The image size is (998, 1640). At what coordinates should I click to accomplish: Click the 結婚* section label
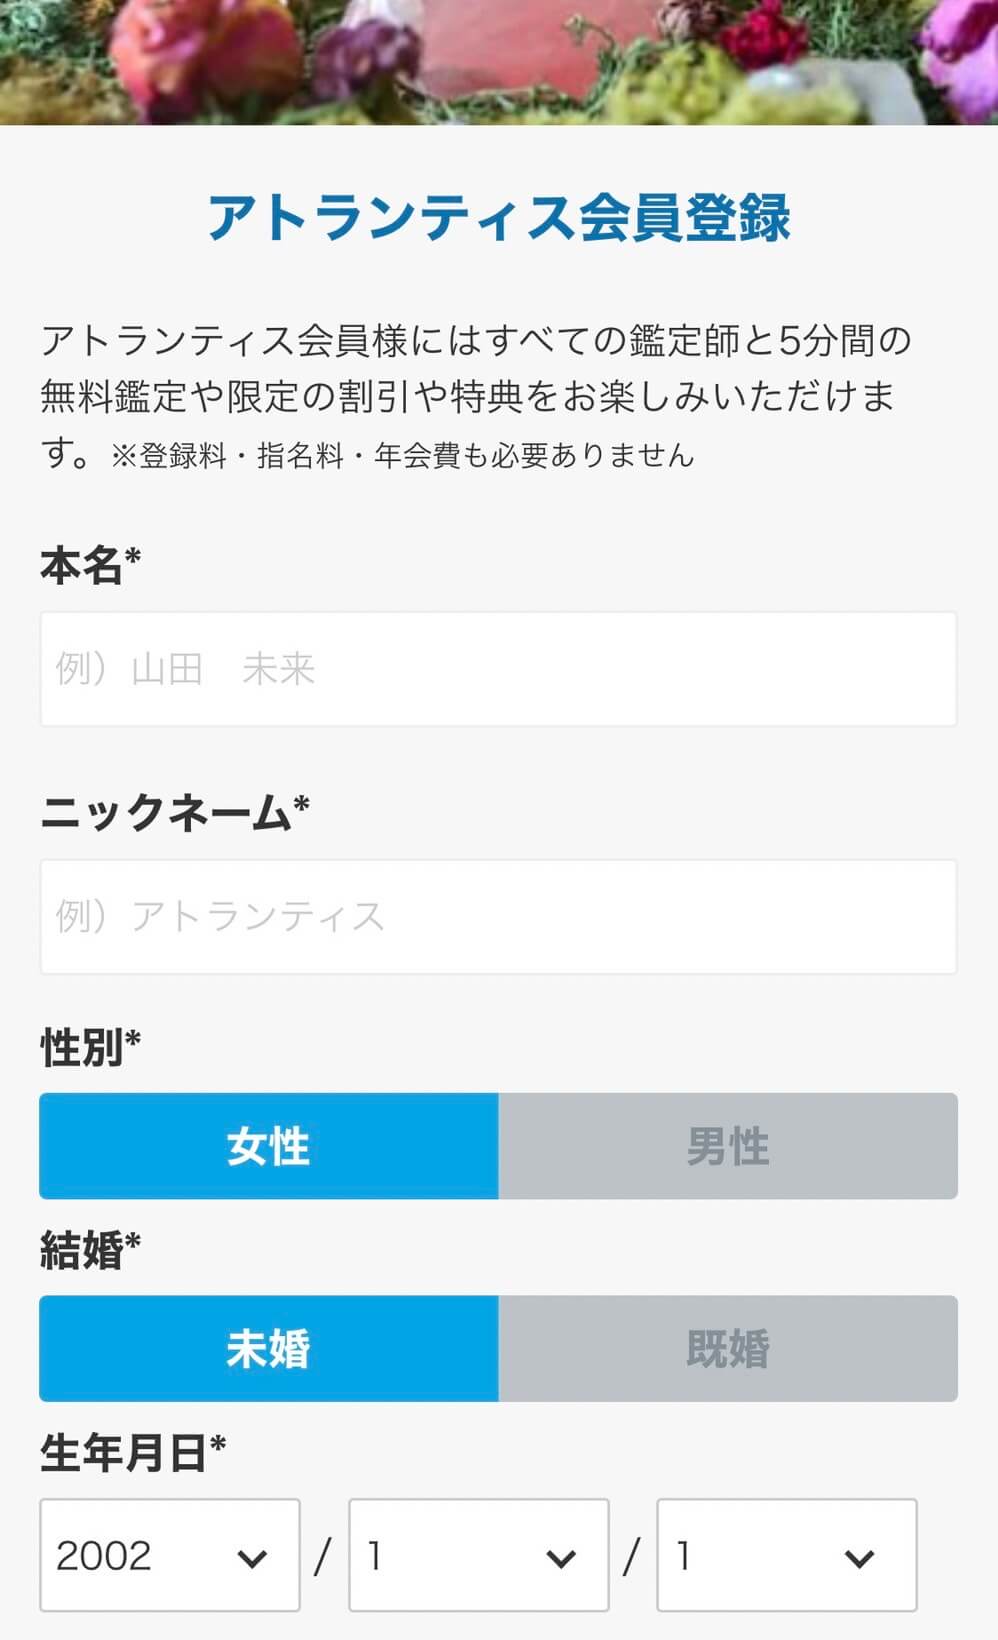coord(90,1250)
